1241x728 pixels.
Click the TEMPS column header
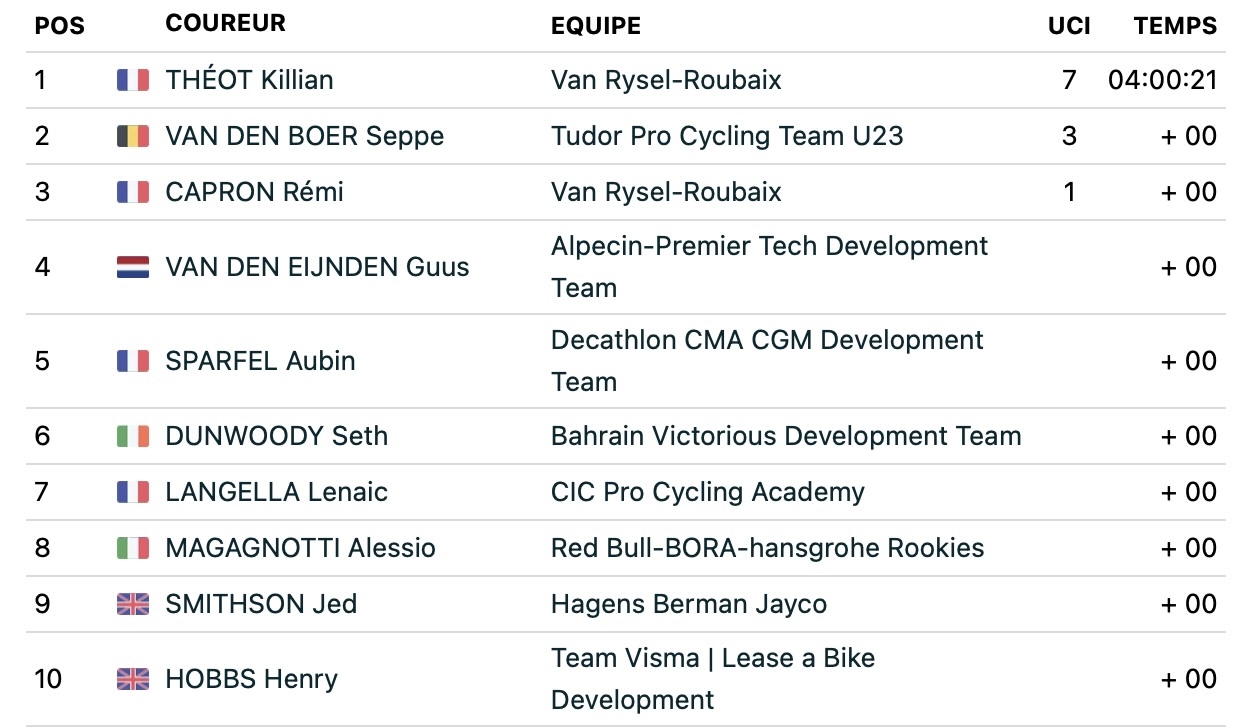tap(1175, 26)
